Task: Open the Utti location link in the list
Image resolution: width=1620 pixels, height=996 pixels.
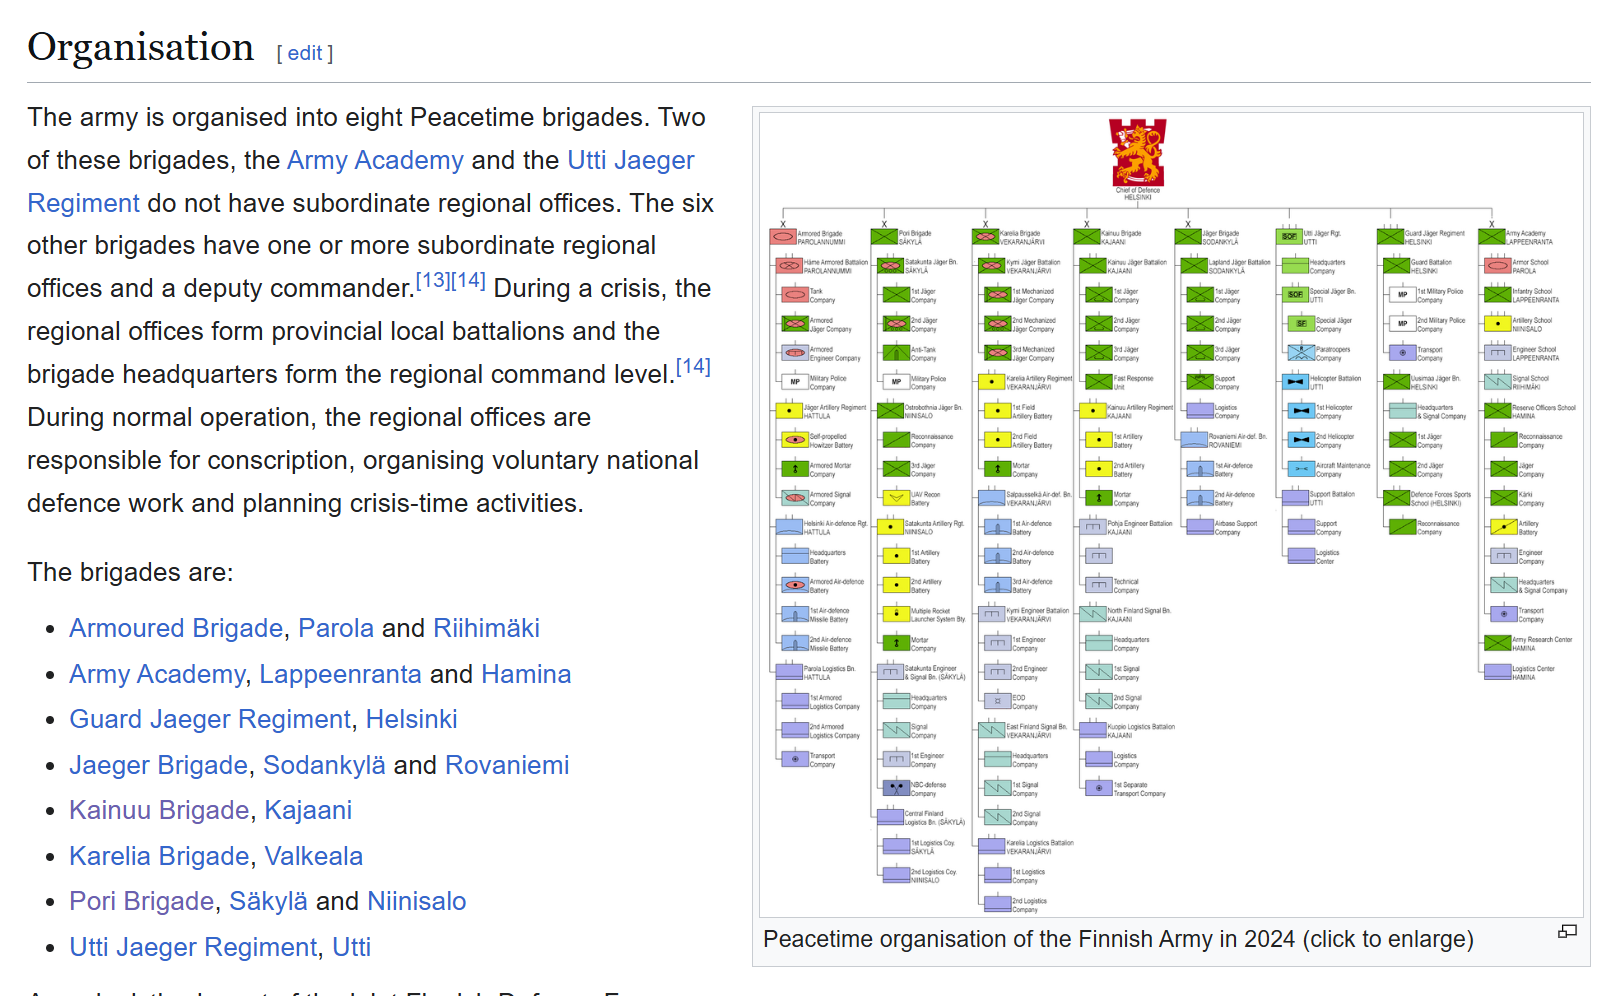Action: click(351, 947)
